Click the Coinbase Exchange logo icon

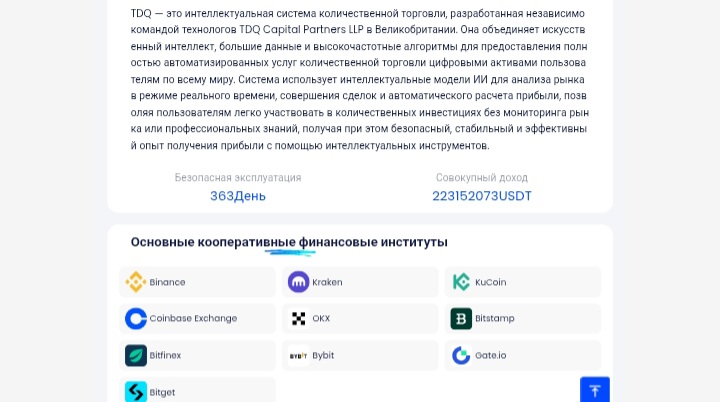click(136, 318)
